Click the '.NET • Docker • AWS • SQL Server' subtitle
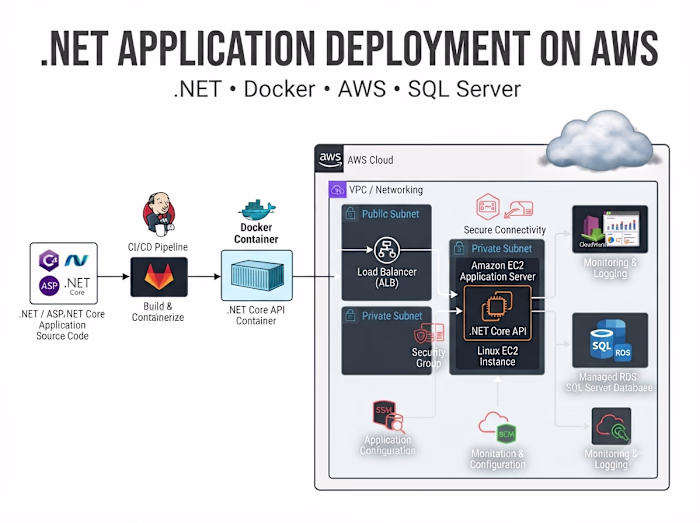This screenshot has height=523, width=700. (x=347, y=89)
